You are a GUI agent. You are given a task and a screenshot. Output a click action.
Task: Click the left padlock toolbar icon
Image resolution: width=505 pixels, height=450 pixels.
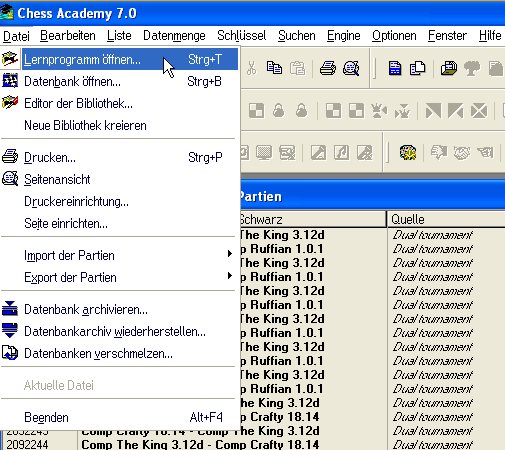[x=279, y=110]
